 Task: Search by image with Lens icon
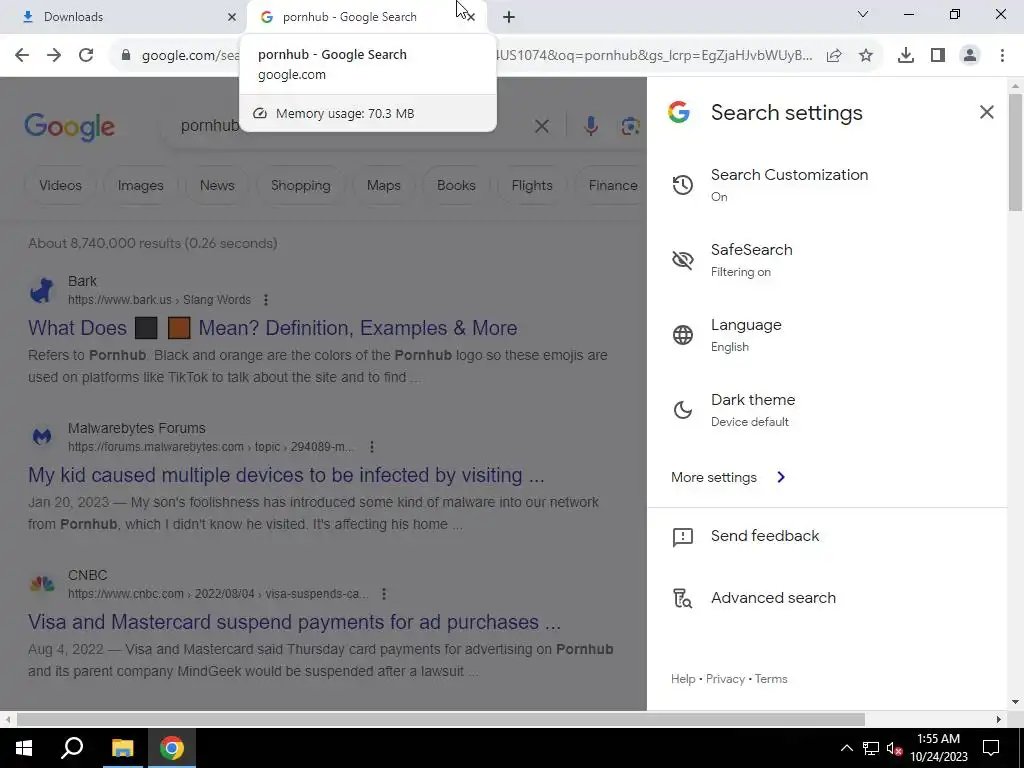click(x=630, y=126)
